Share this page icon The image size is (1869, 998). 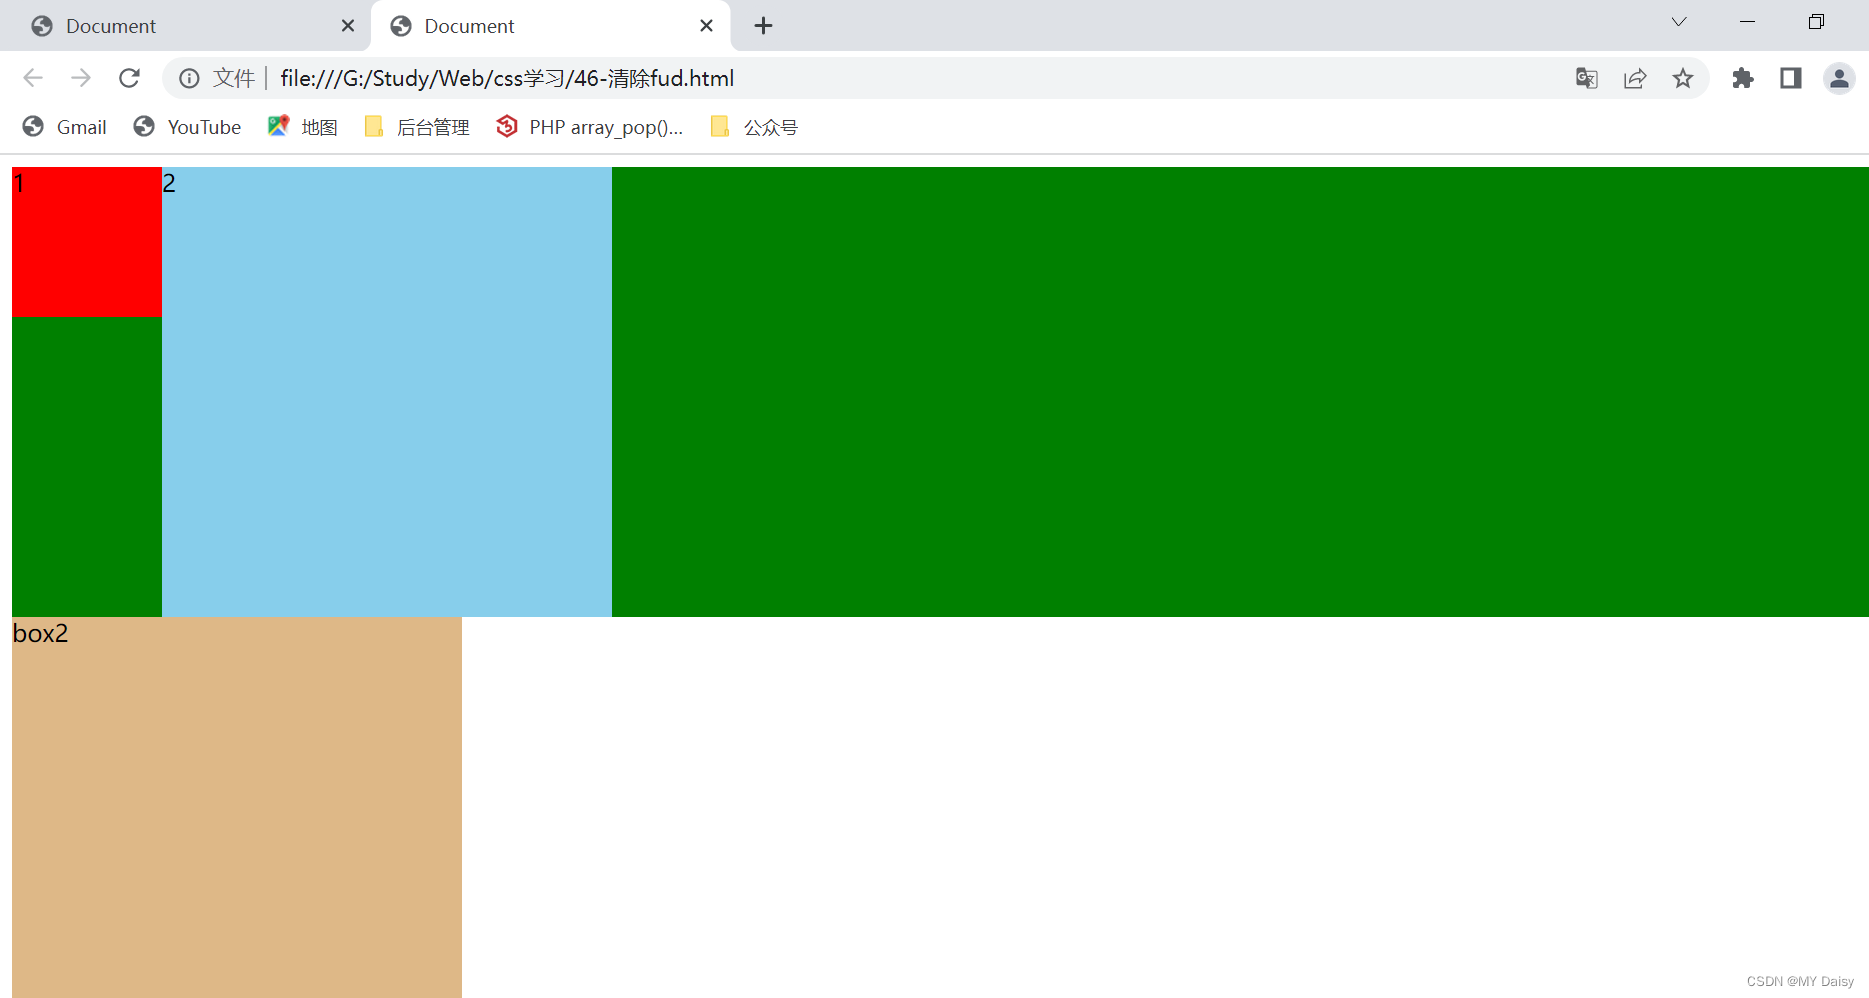(1635, 78)
